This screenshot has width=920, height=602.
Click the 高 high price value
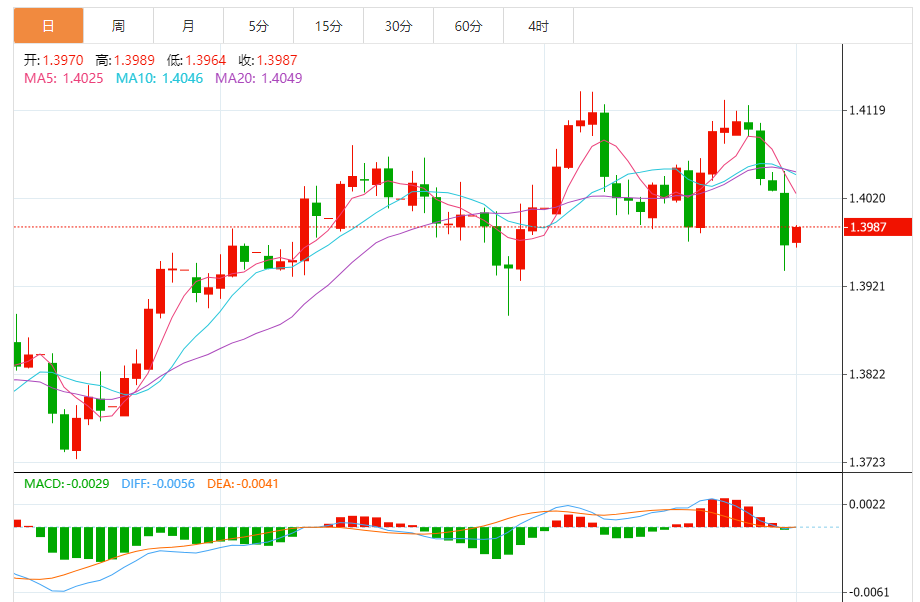[135, 60]
